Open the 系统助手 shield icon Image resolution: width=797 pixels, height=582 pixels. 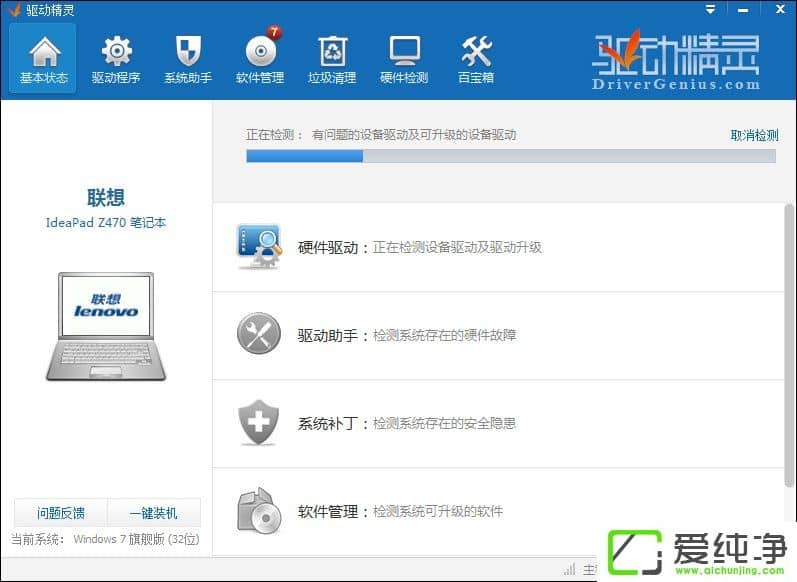[x=188, y=60]
